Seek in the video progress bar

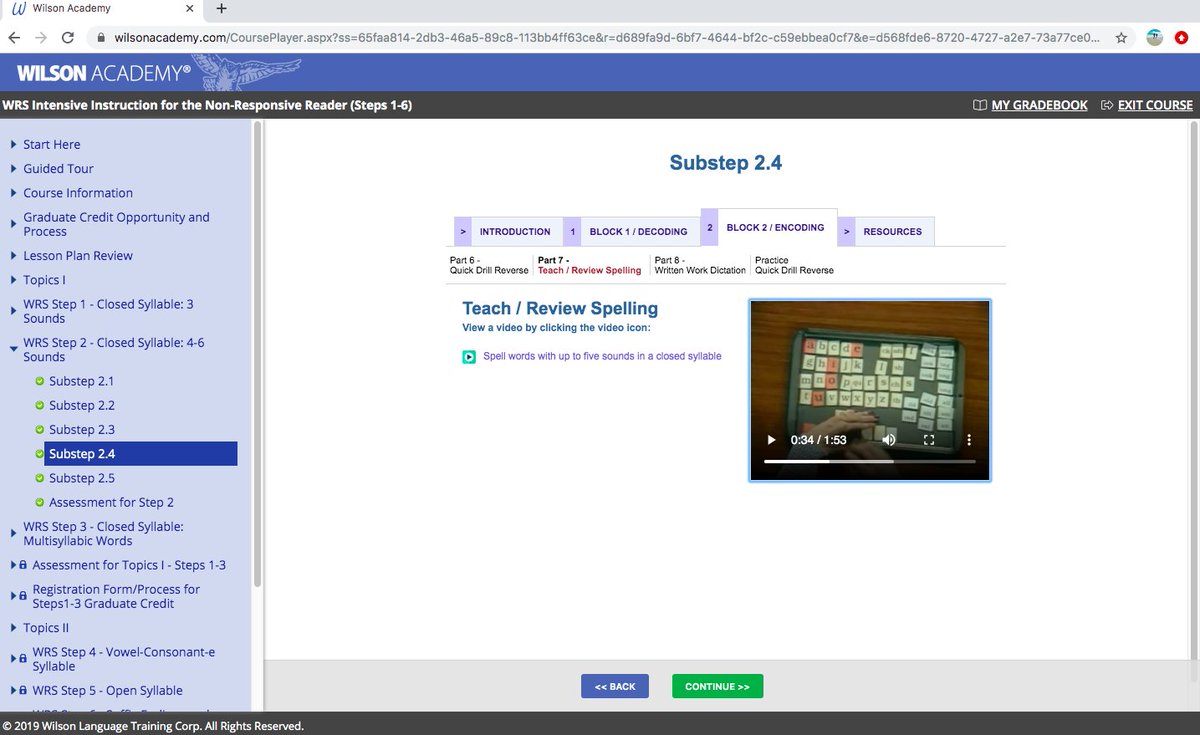tap(869, 462)
